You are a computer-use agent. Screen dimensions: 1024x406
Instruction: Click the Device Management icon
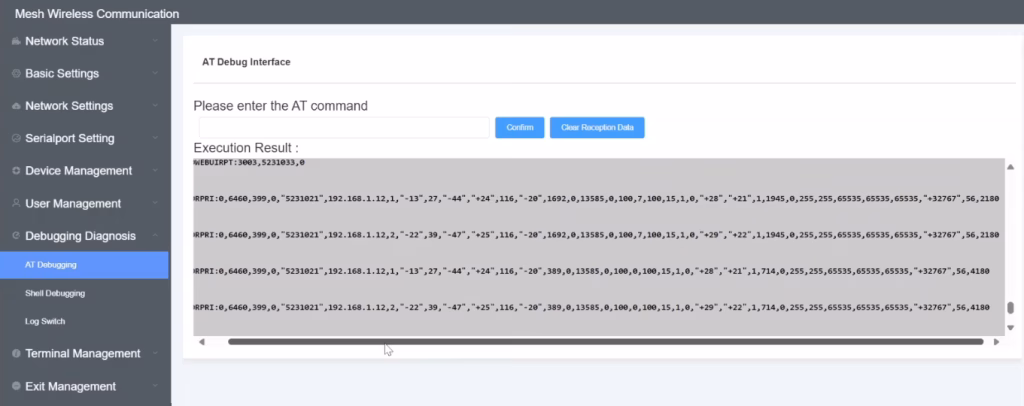pos(16,171)
